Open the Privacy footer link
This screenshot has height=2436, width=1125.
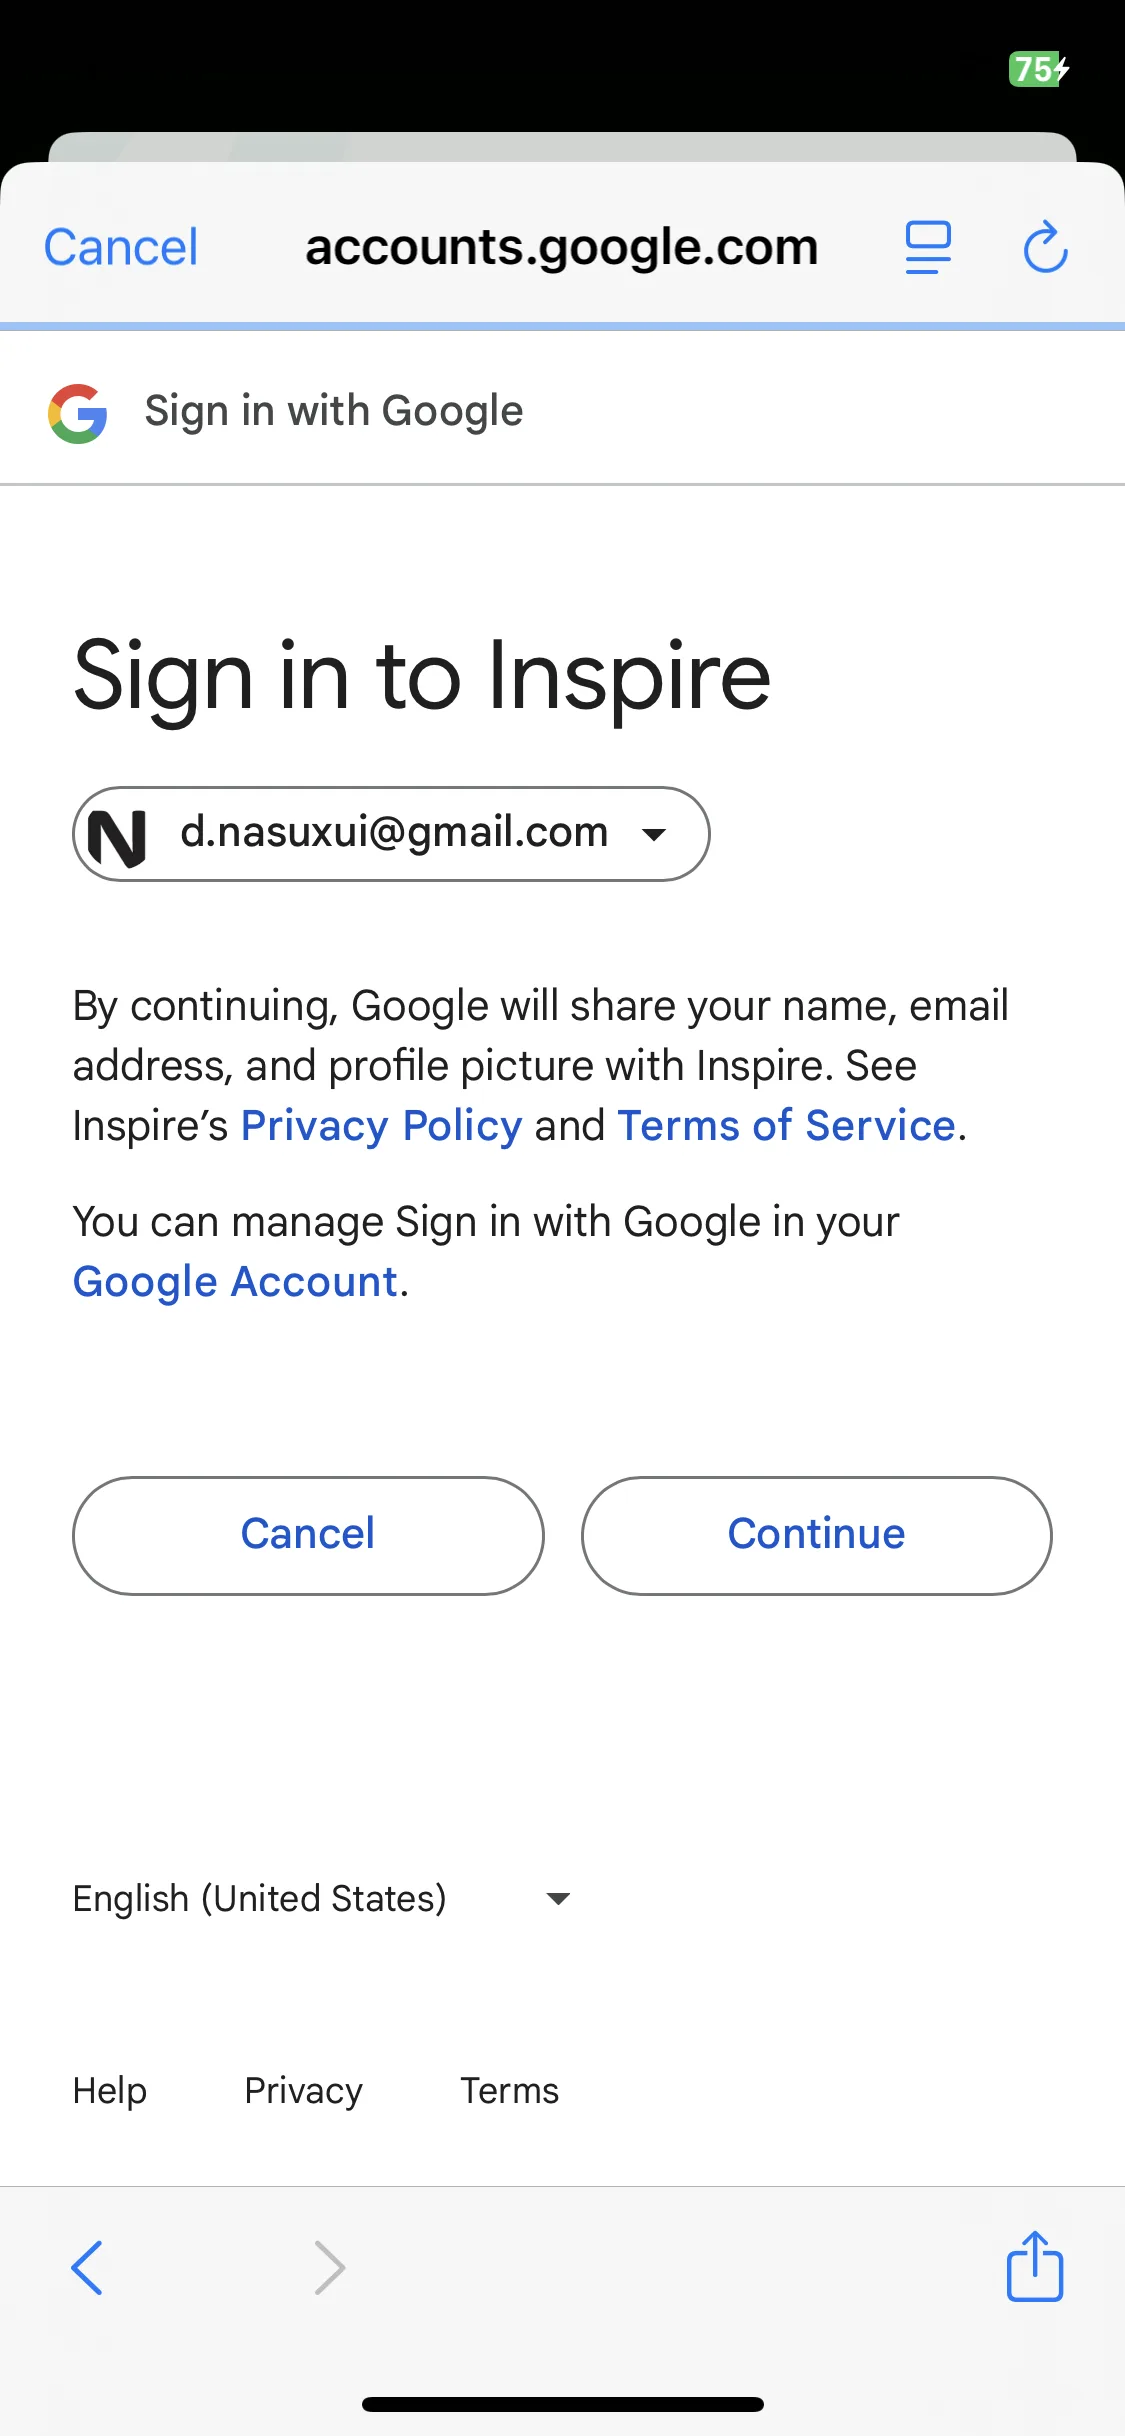pos(303,2091)
